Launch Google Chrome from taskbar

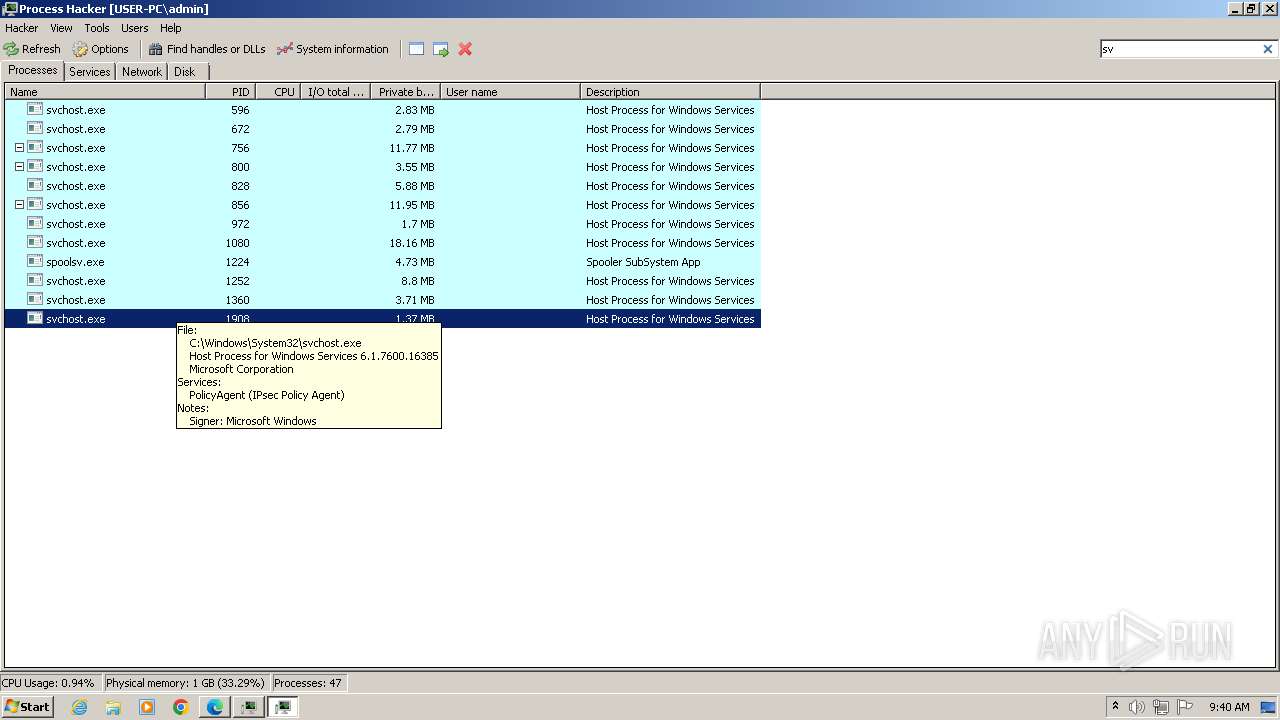click(181, 707)
